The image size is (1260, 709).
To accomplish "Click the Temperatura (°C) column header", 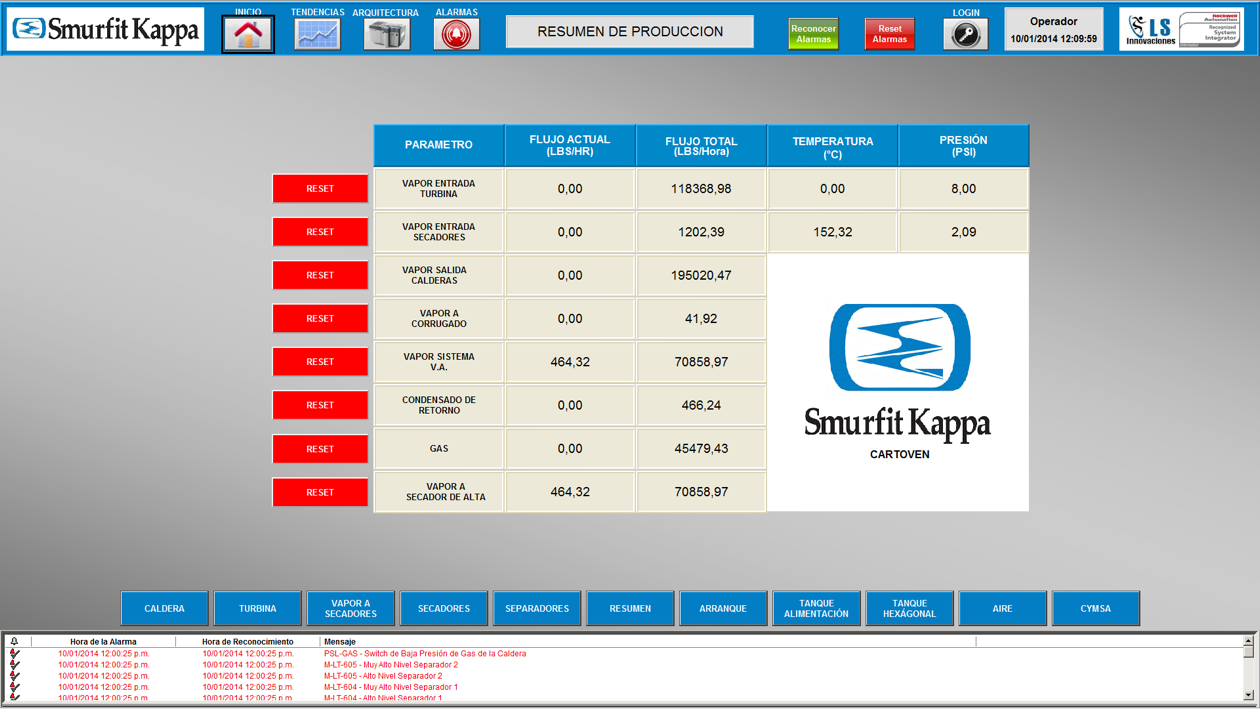I will 832,146.
